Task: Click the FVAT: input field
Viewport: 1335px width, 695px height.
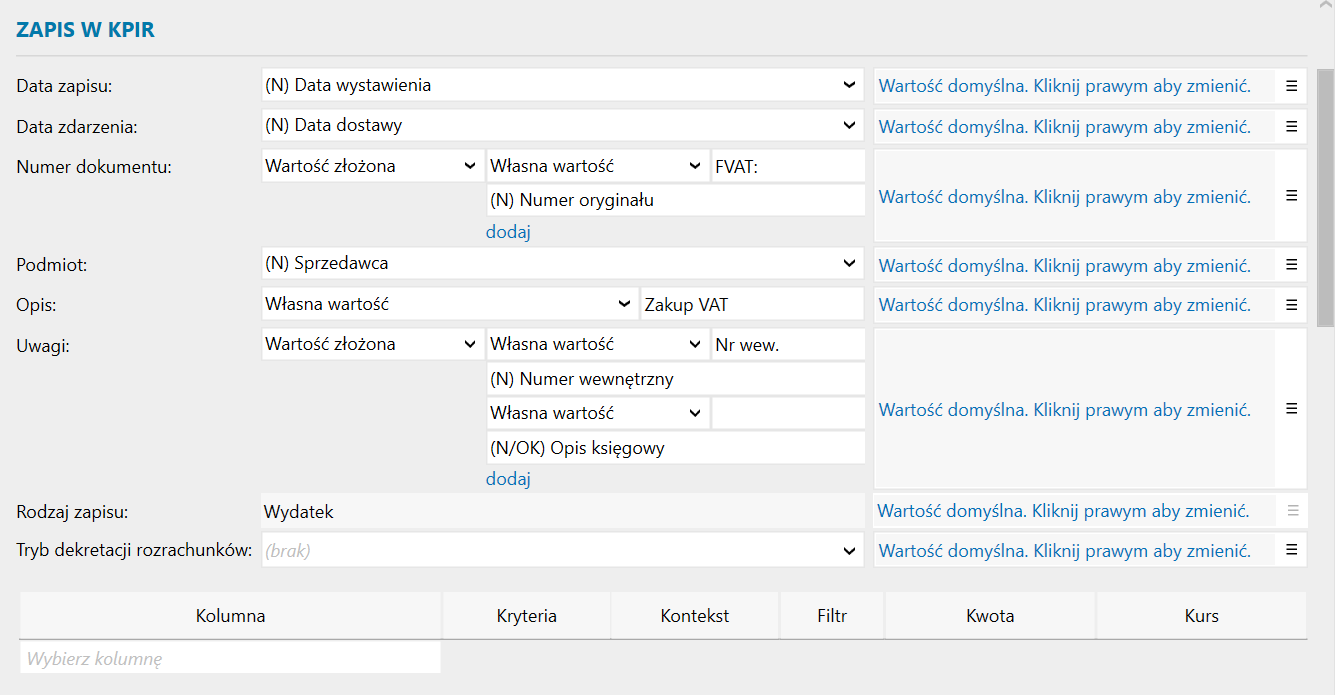Action: 788,166
